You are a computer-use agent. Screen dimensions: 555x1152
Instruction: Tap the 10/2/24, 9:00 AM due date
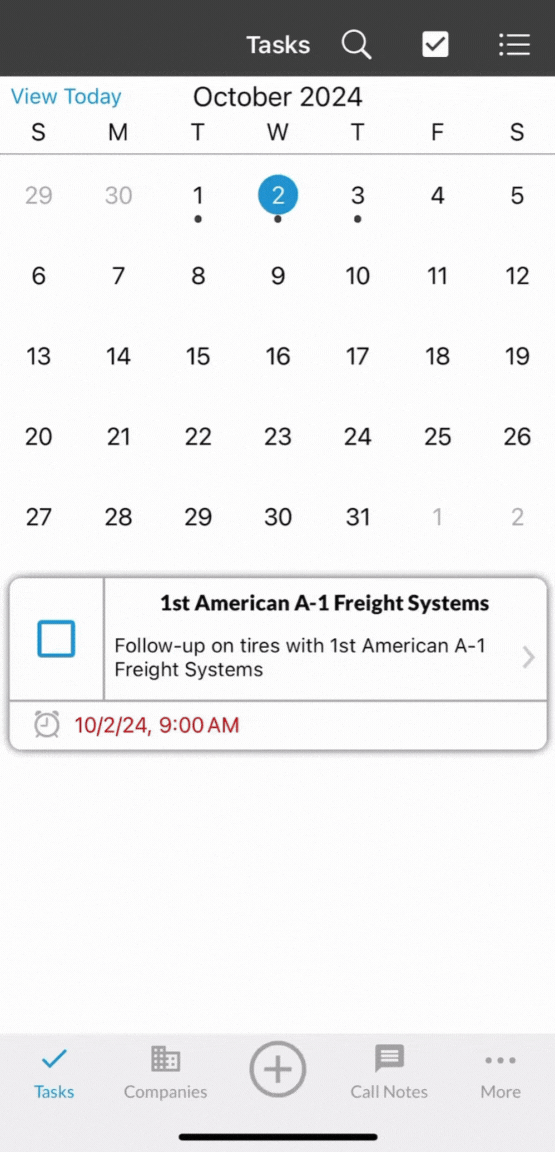tap(157, 726)
